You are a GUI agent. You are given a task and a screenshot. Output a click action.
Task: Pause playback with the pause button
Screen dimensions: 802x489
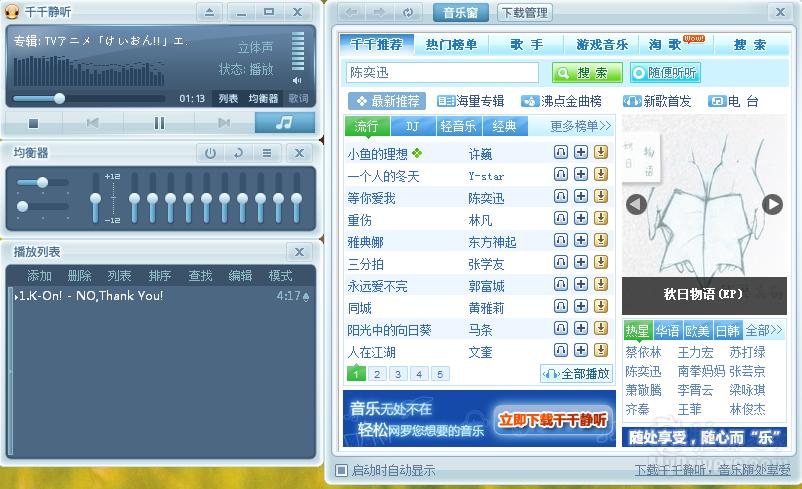[159, 123]
